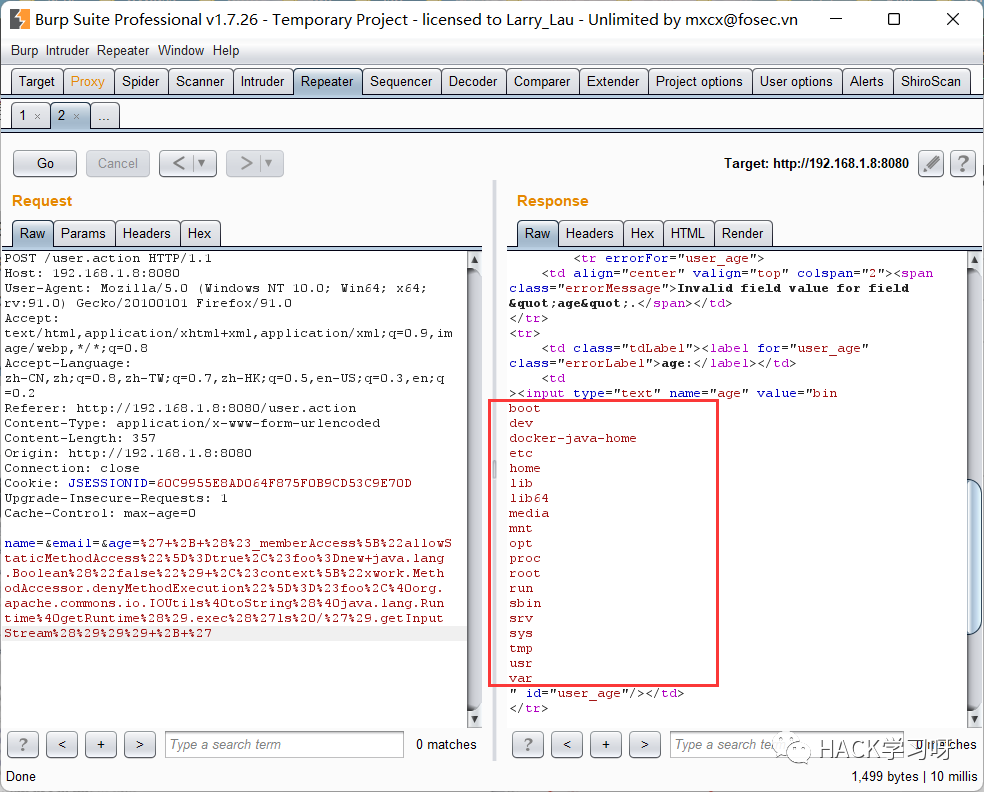The width and height of the screenshot is (984, 792).
Task: Switch to the Decoder tab
Action: (x=473, y=82)
